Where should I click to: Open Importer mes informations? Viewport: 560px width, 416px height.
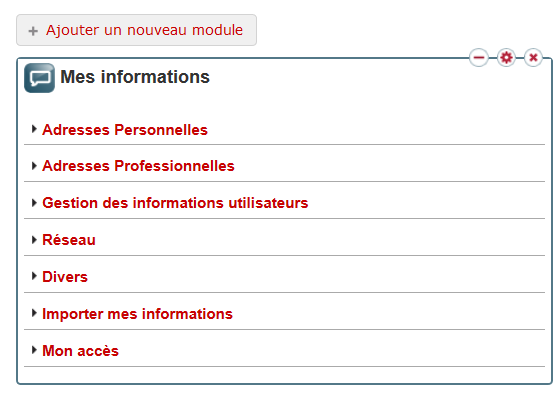(x=138, y=314)
